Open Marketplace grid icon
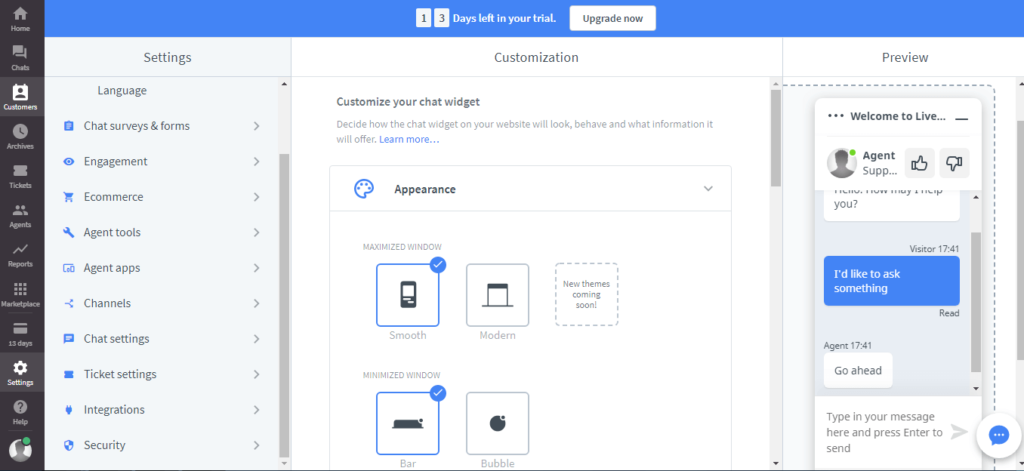This screenshot has width=1024, height=471. 20,289
